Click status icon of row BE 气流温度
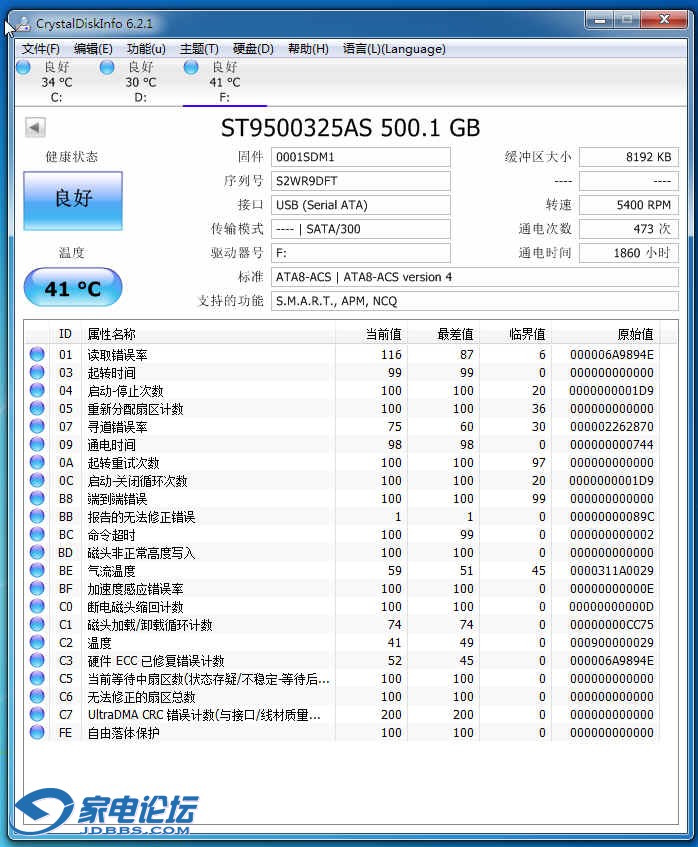Screen dimensions: 698x847 pyautogui.click(x=37, y=570)
